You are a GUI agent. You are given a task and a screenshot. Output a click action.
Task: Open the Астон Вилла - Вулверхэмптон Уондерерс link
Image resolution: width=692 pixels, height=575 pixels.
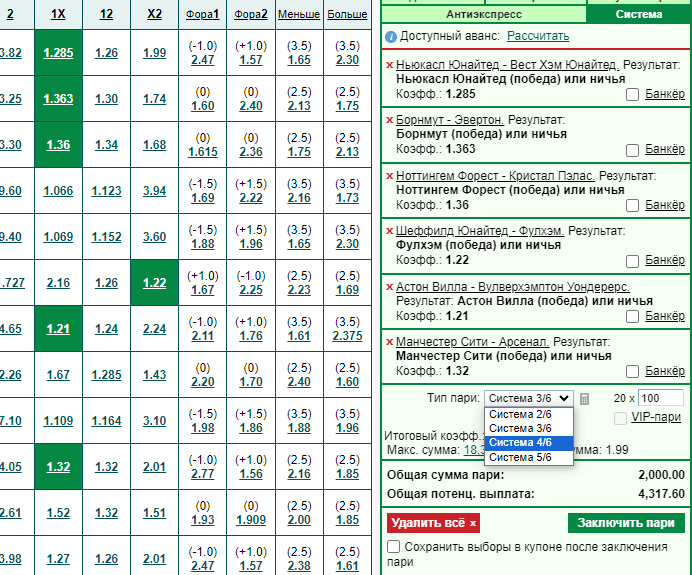(513, 287)
